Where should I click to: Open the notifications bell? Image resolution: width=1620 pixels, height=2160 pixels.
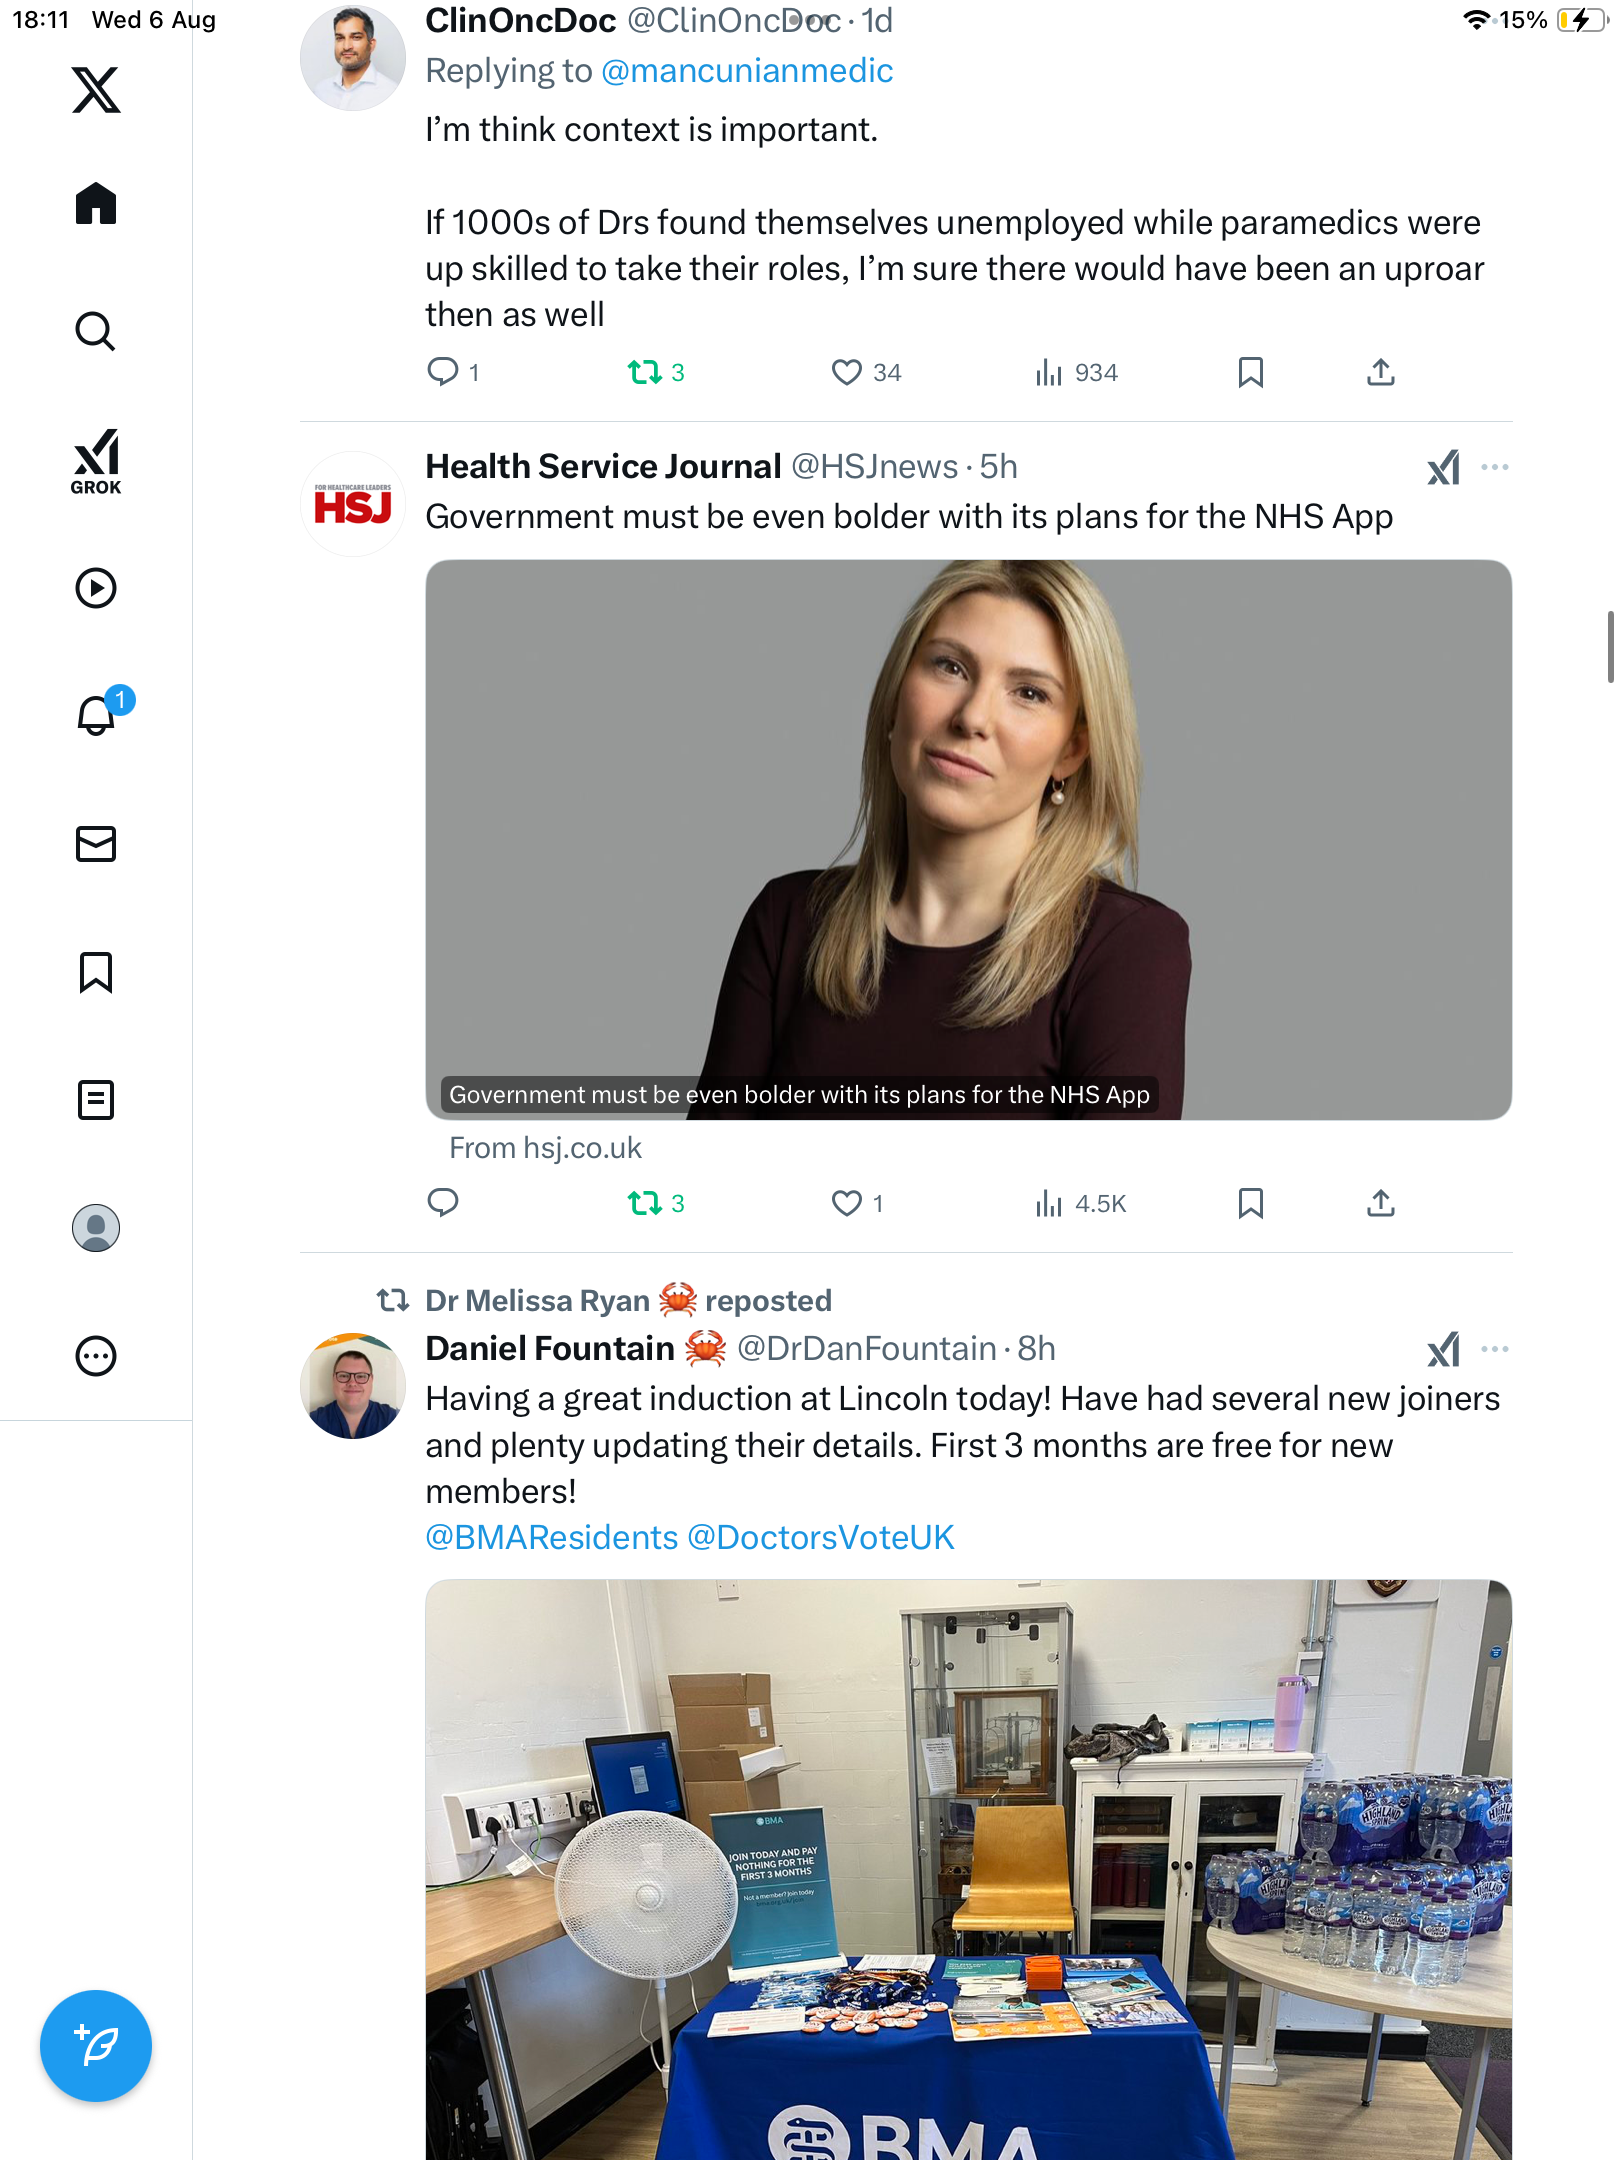97,715
